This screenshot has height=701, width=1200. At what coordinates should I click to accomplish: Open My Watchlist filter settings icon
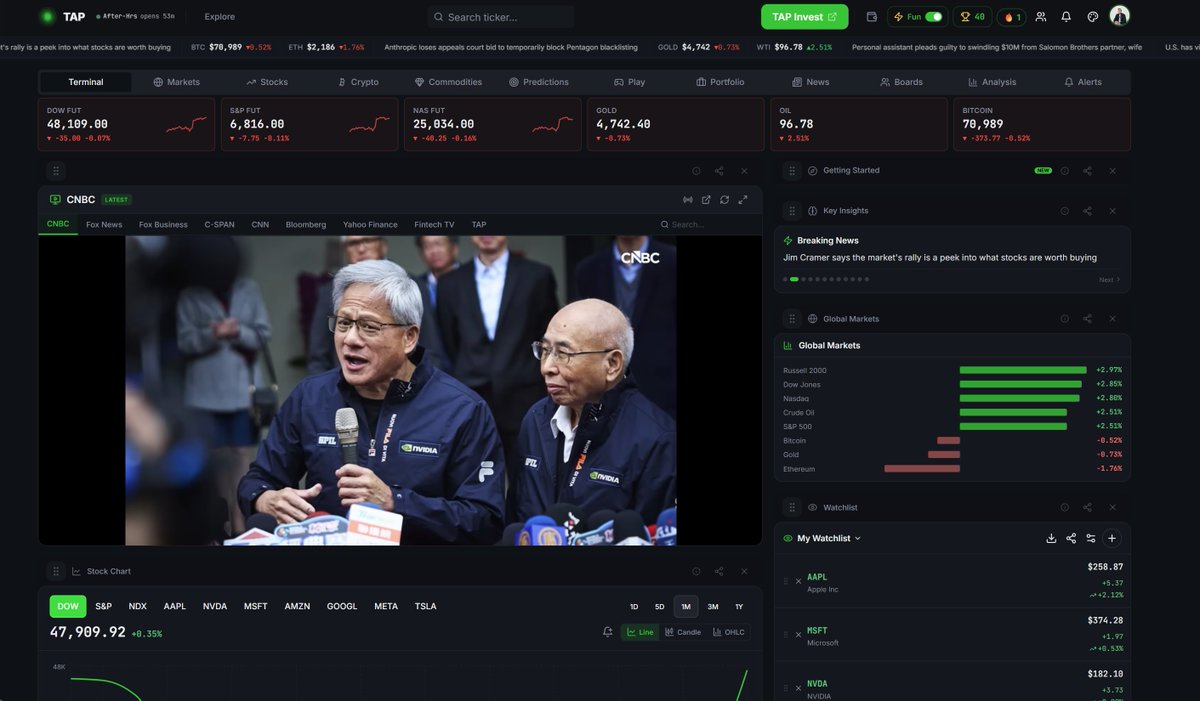[1091, 538]
